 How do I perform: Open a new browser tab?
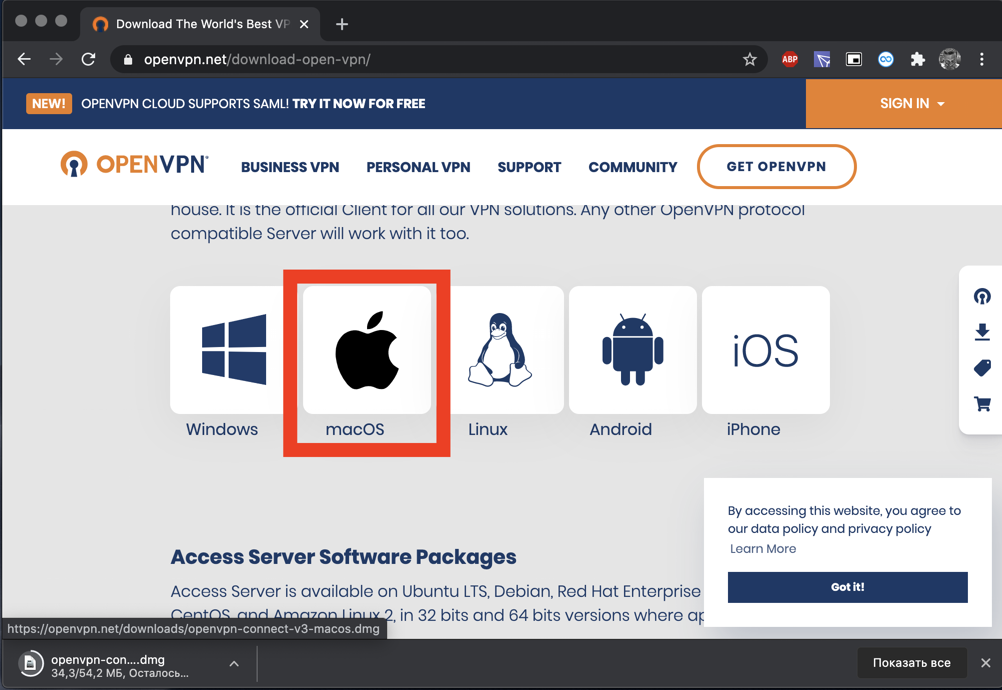click(x=342, y=24)
